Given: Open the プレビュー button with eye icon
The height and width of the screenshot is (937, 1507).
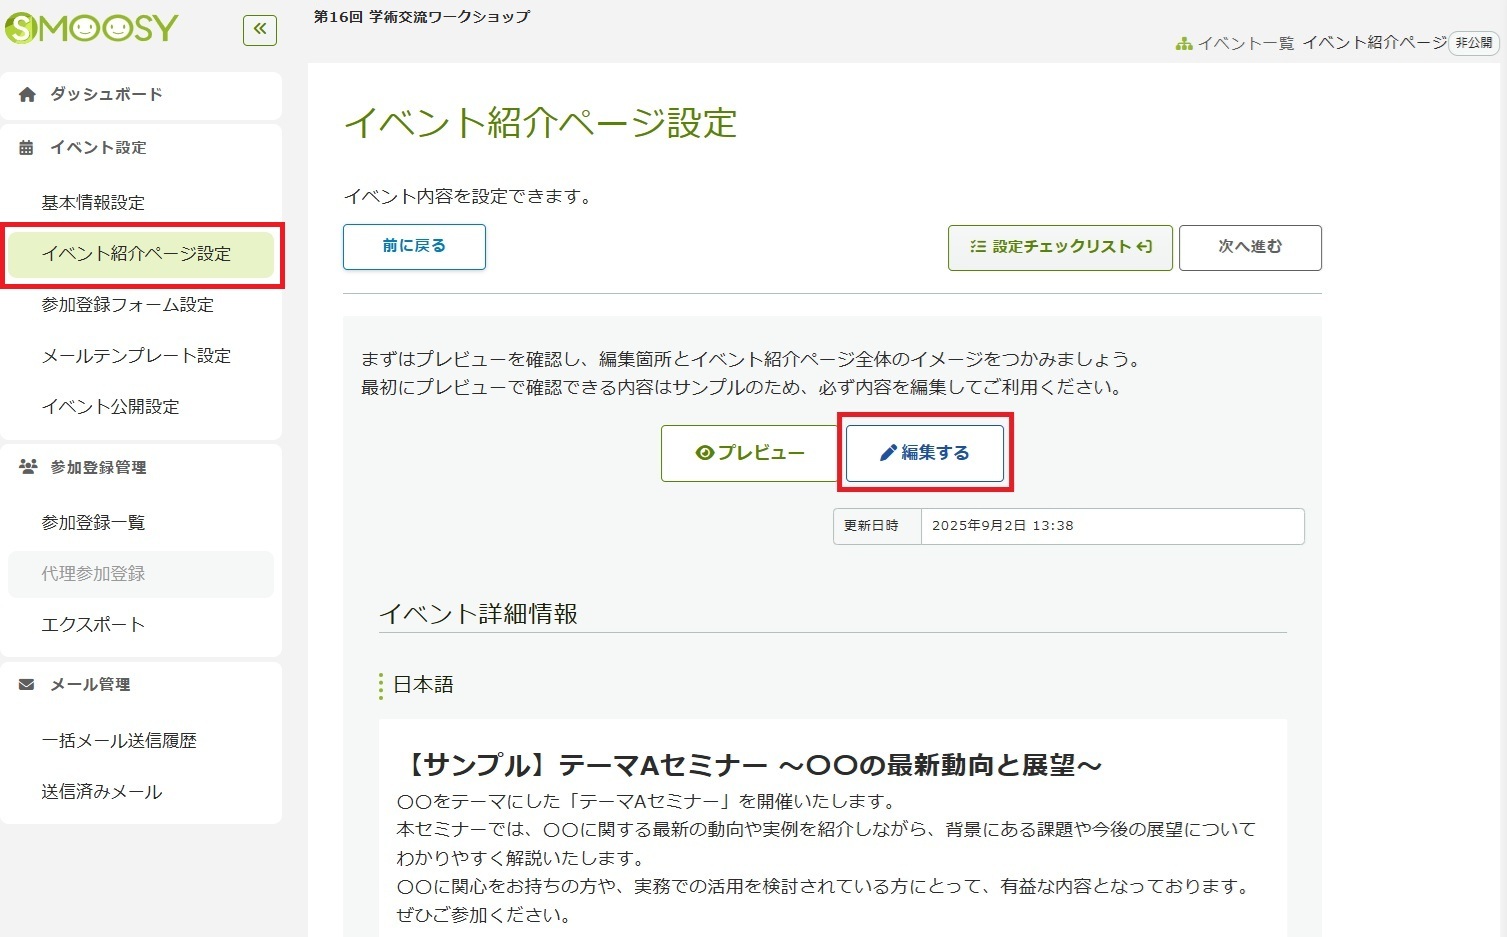Looking at the screenshot, I should point(750,453).
